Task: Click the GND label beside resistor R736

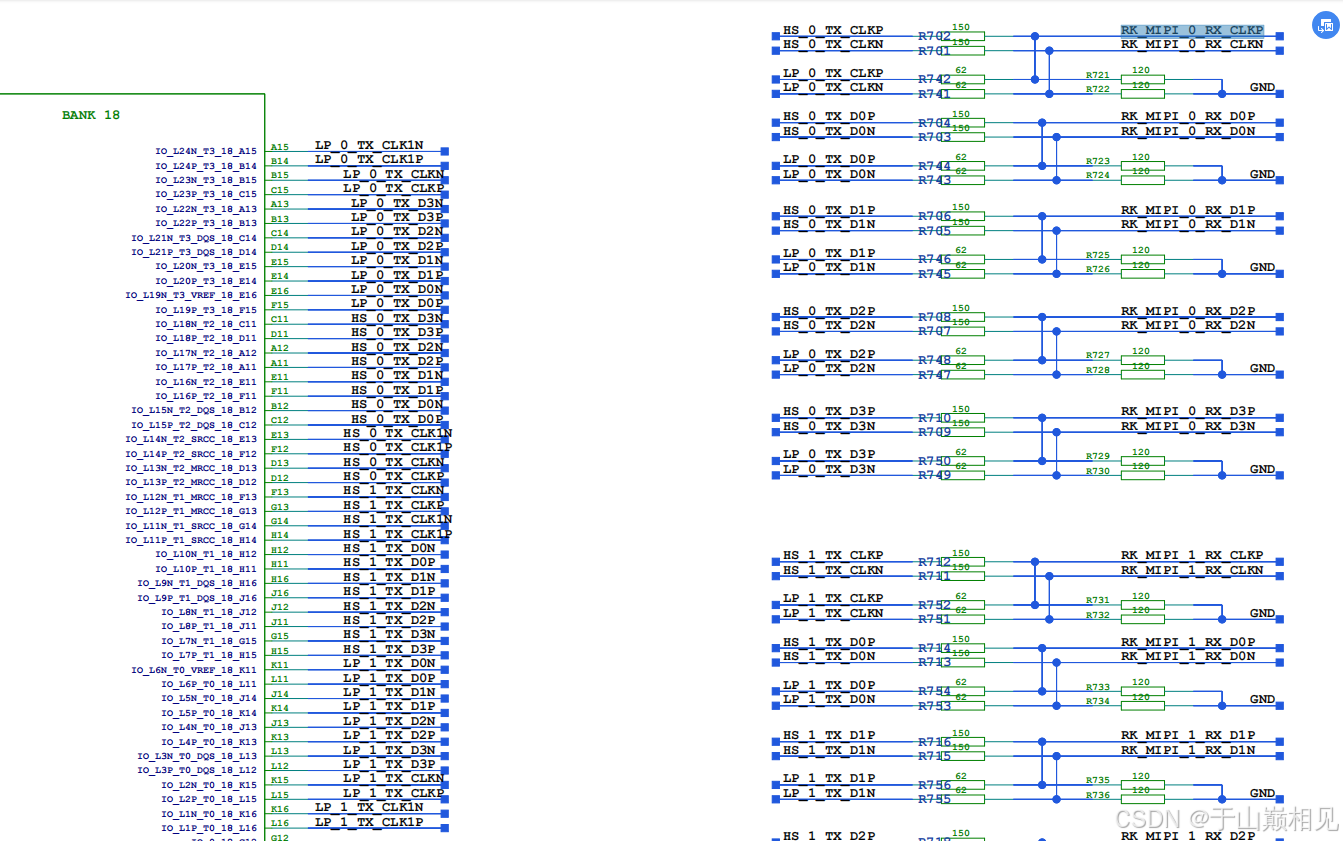Action: tap(1262, 793)
